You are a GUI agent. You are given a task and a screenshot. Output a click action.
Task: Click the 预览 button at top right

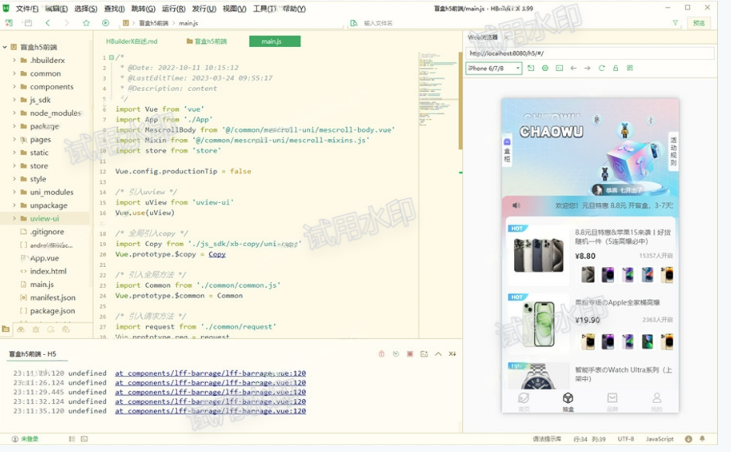[x=698, y=22]
